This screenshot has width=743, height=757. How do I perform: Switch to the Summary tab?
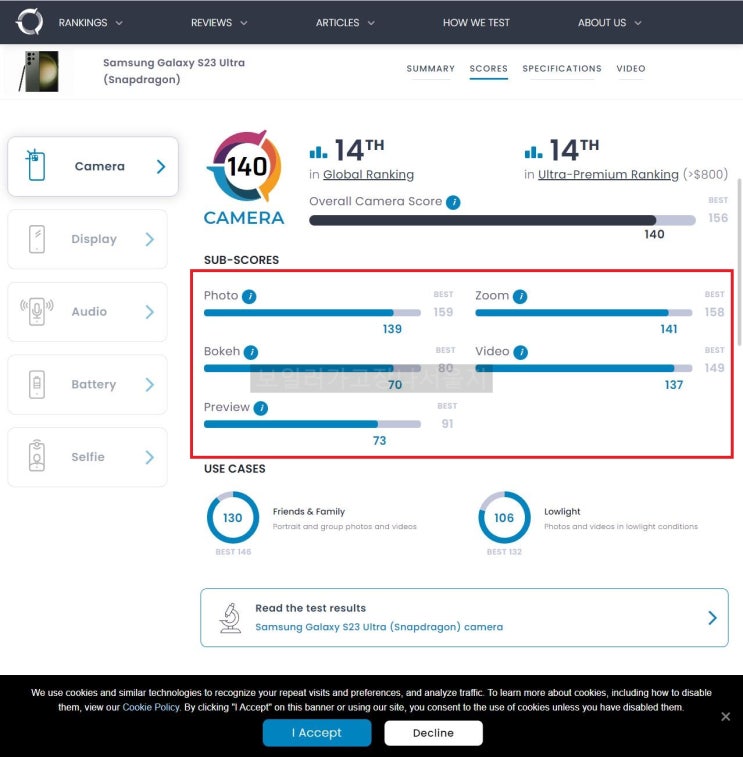pos(430,69)
